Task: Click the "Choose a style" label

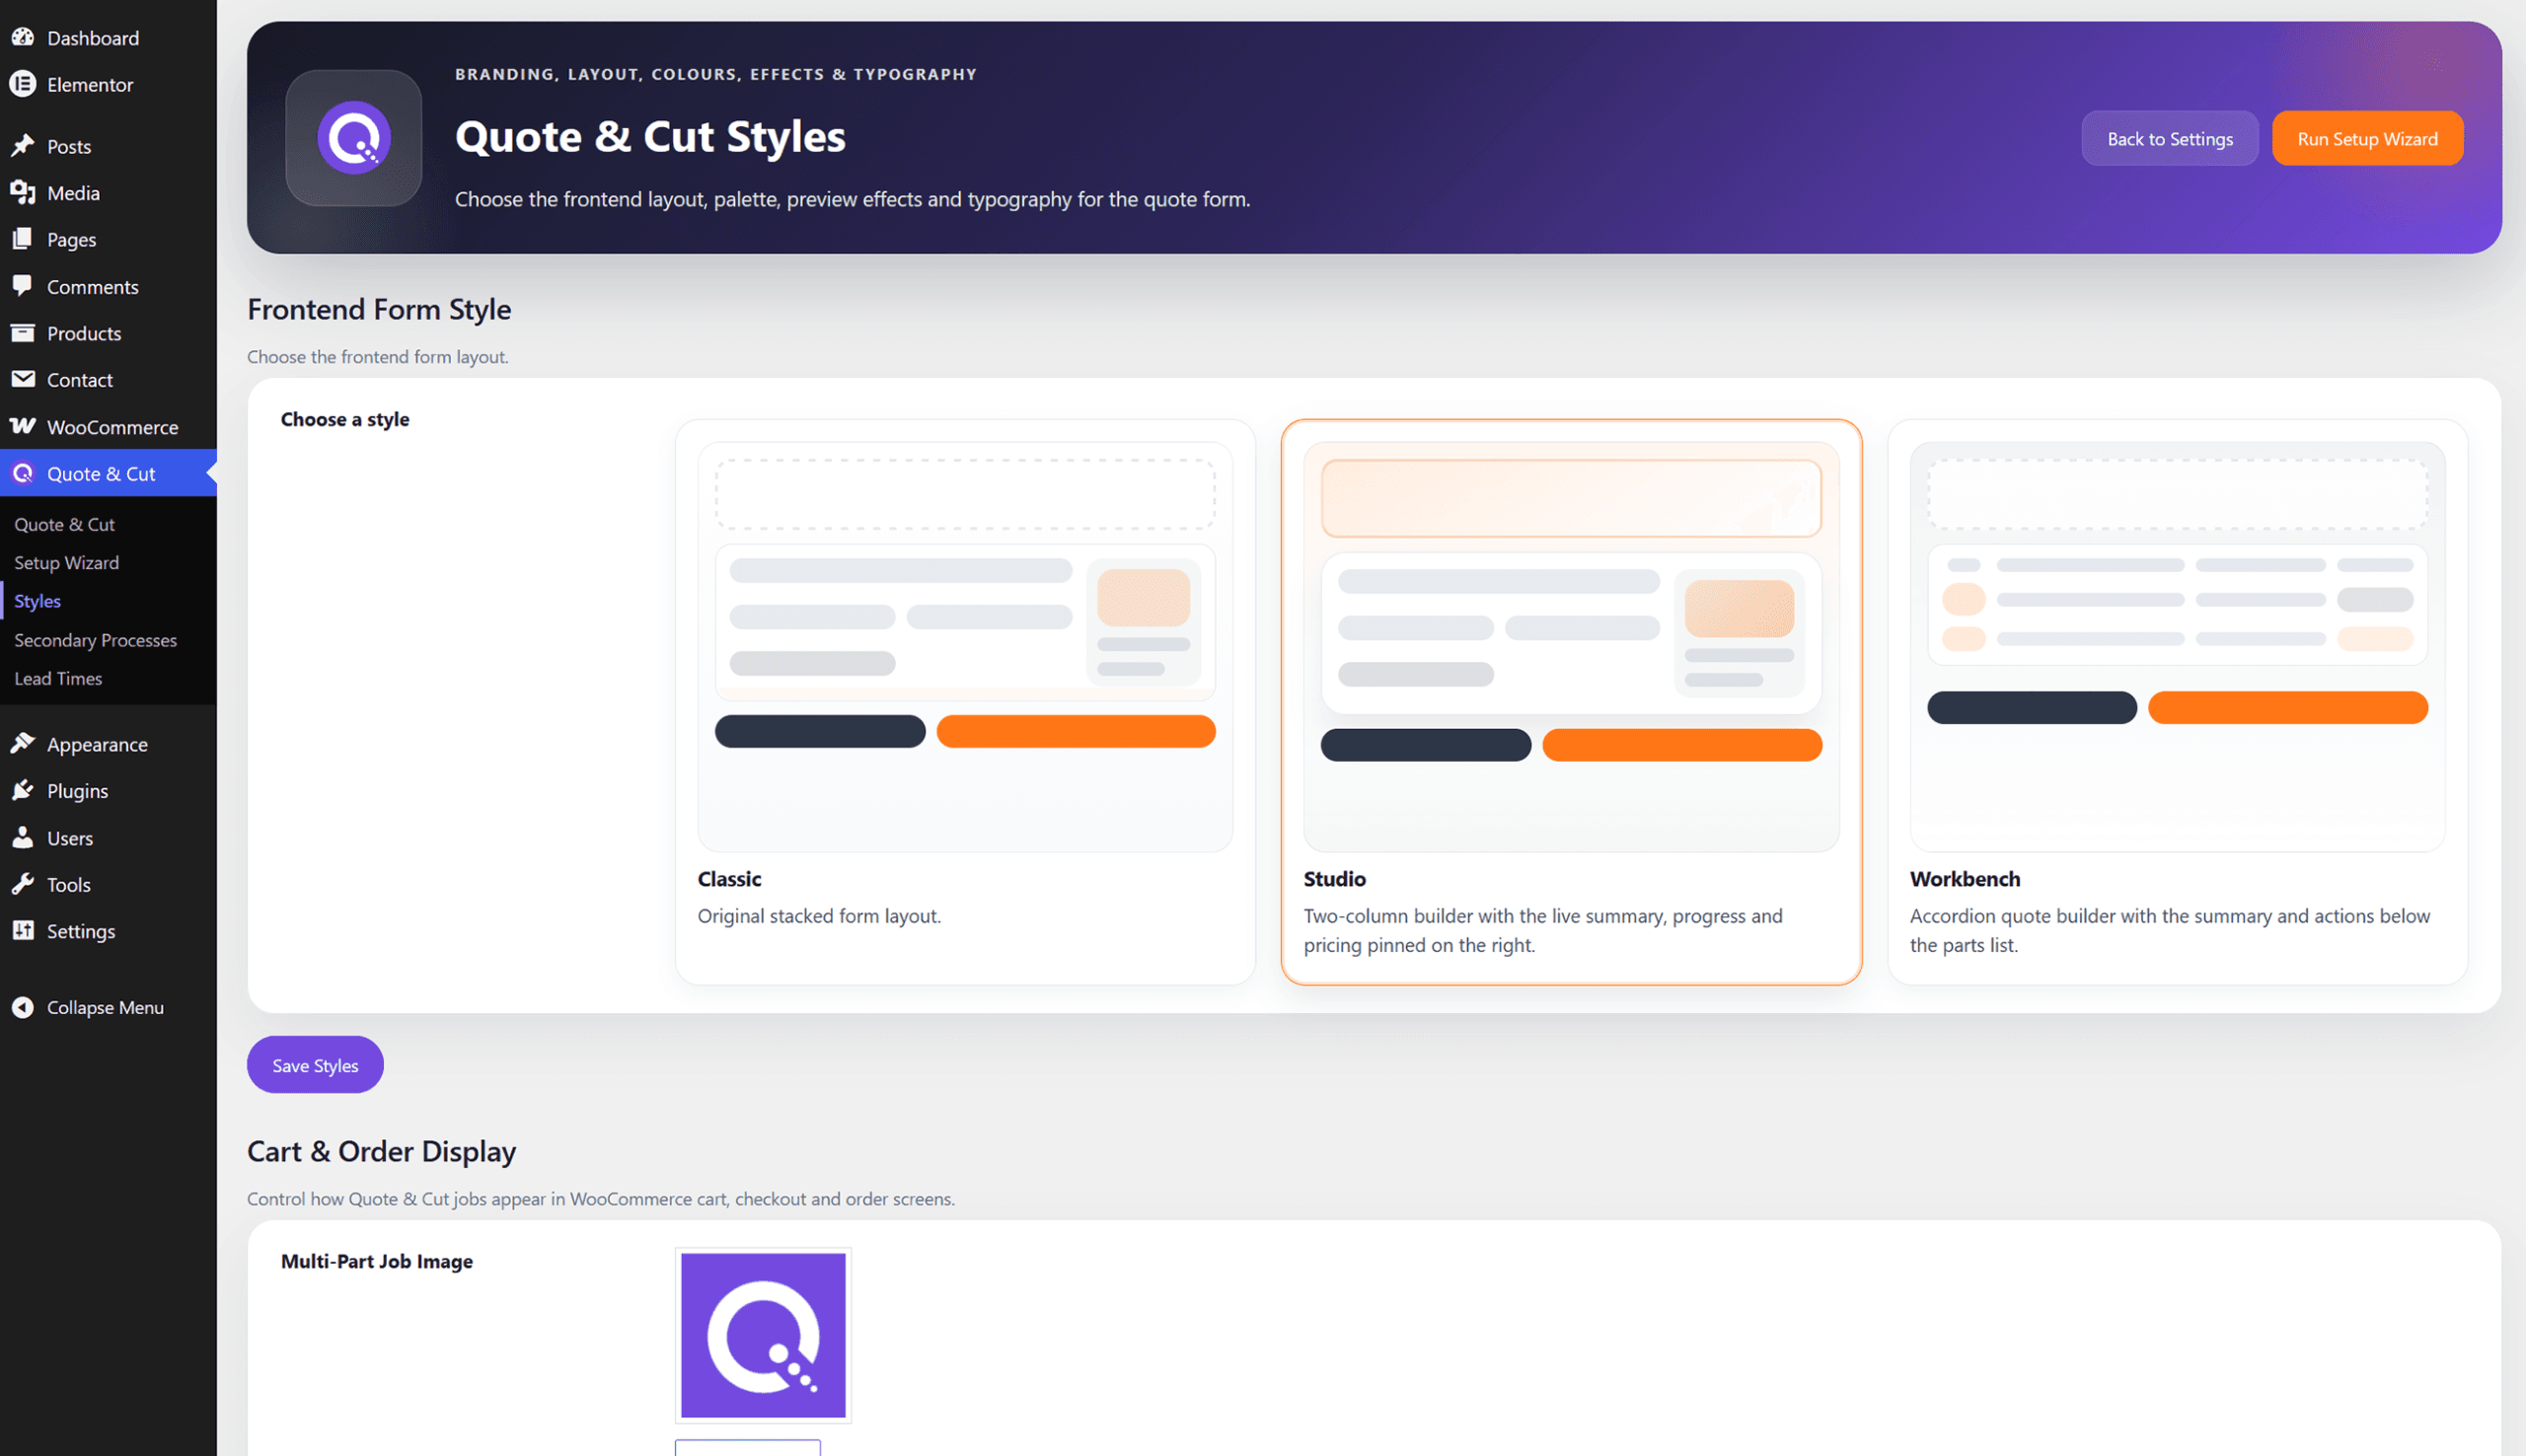Action: 345,420
